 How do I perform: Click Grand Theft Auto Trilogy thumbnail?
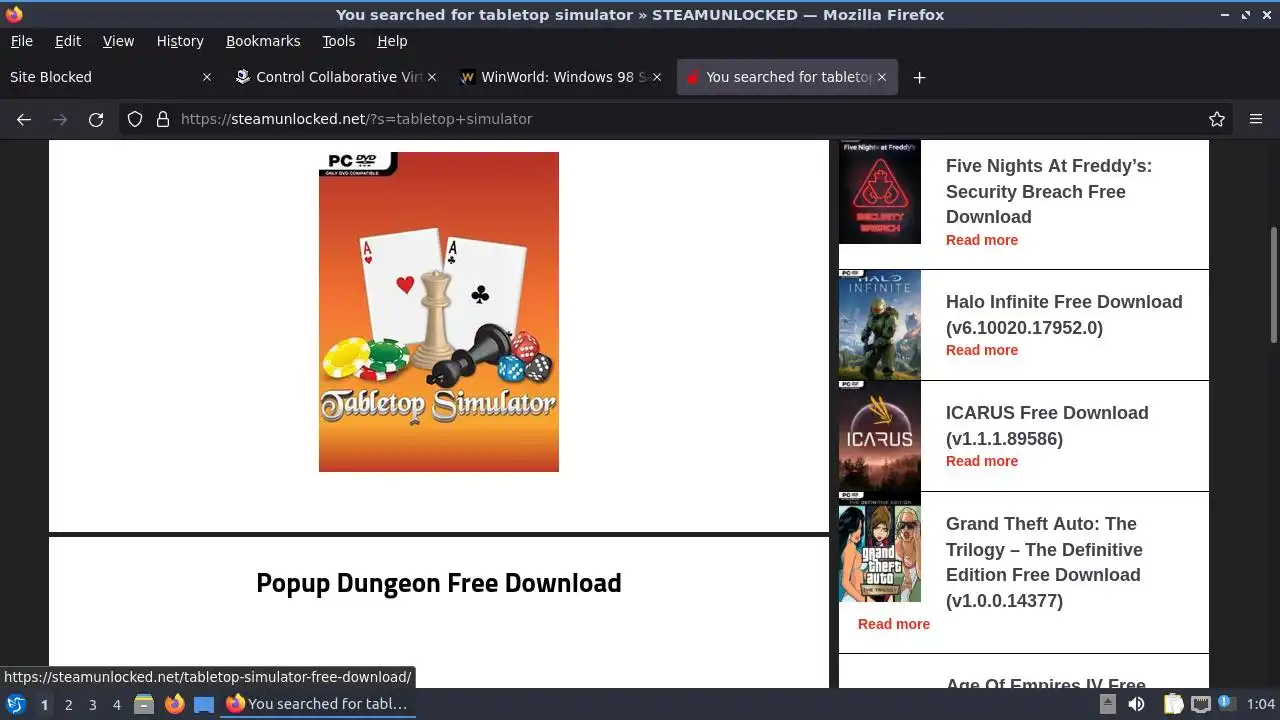pyautogui.click(x=880, y=547)
